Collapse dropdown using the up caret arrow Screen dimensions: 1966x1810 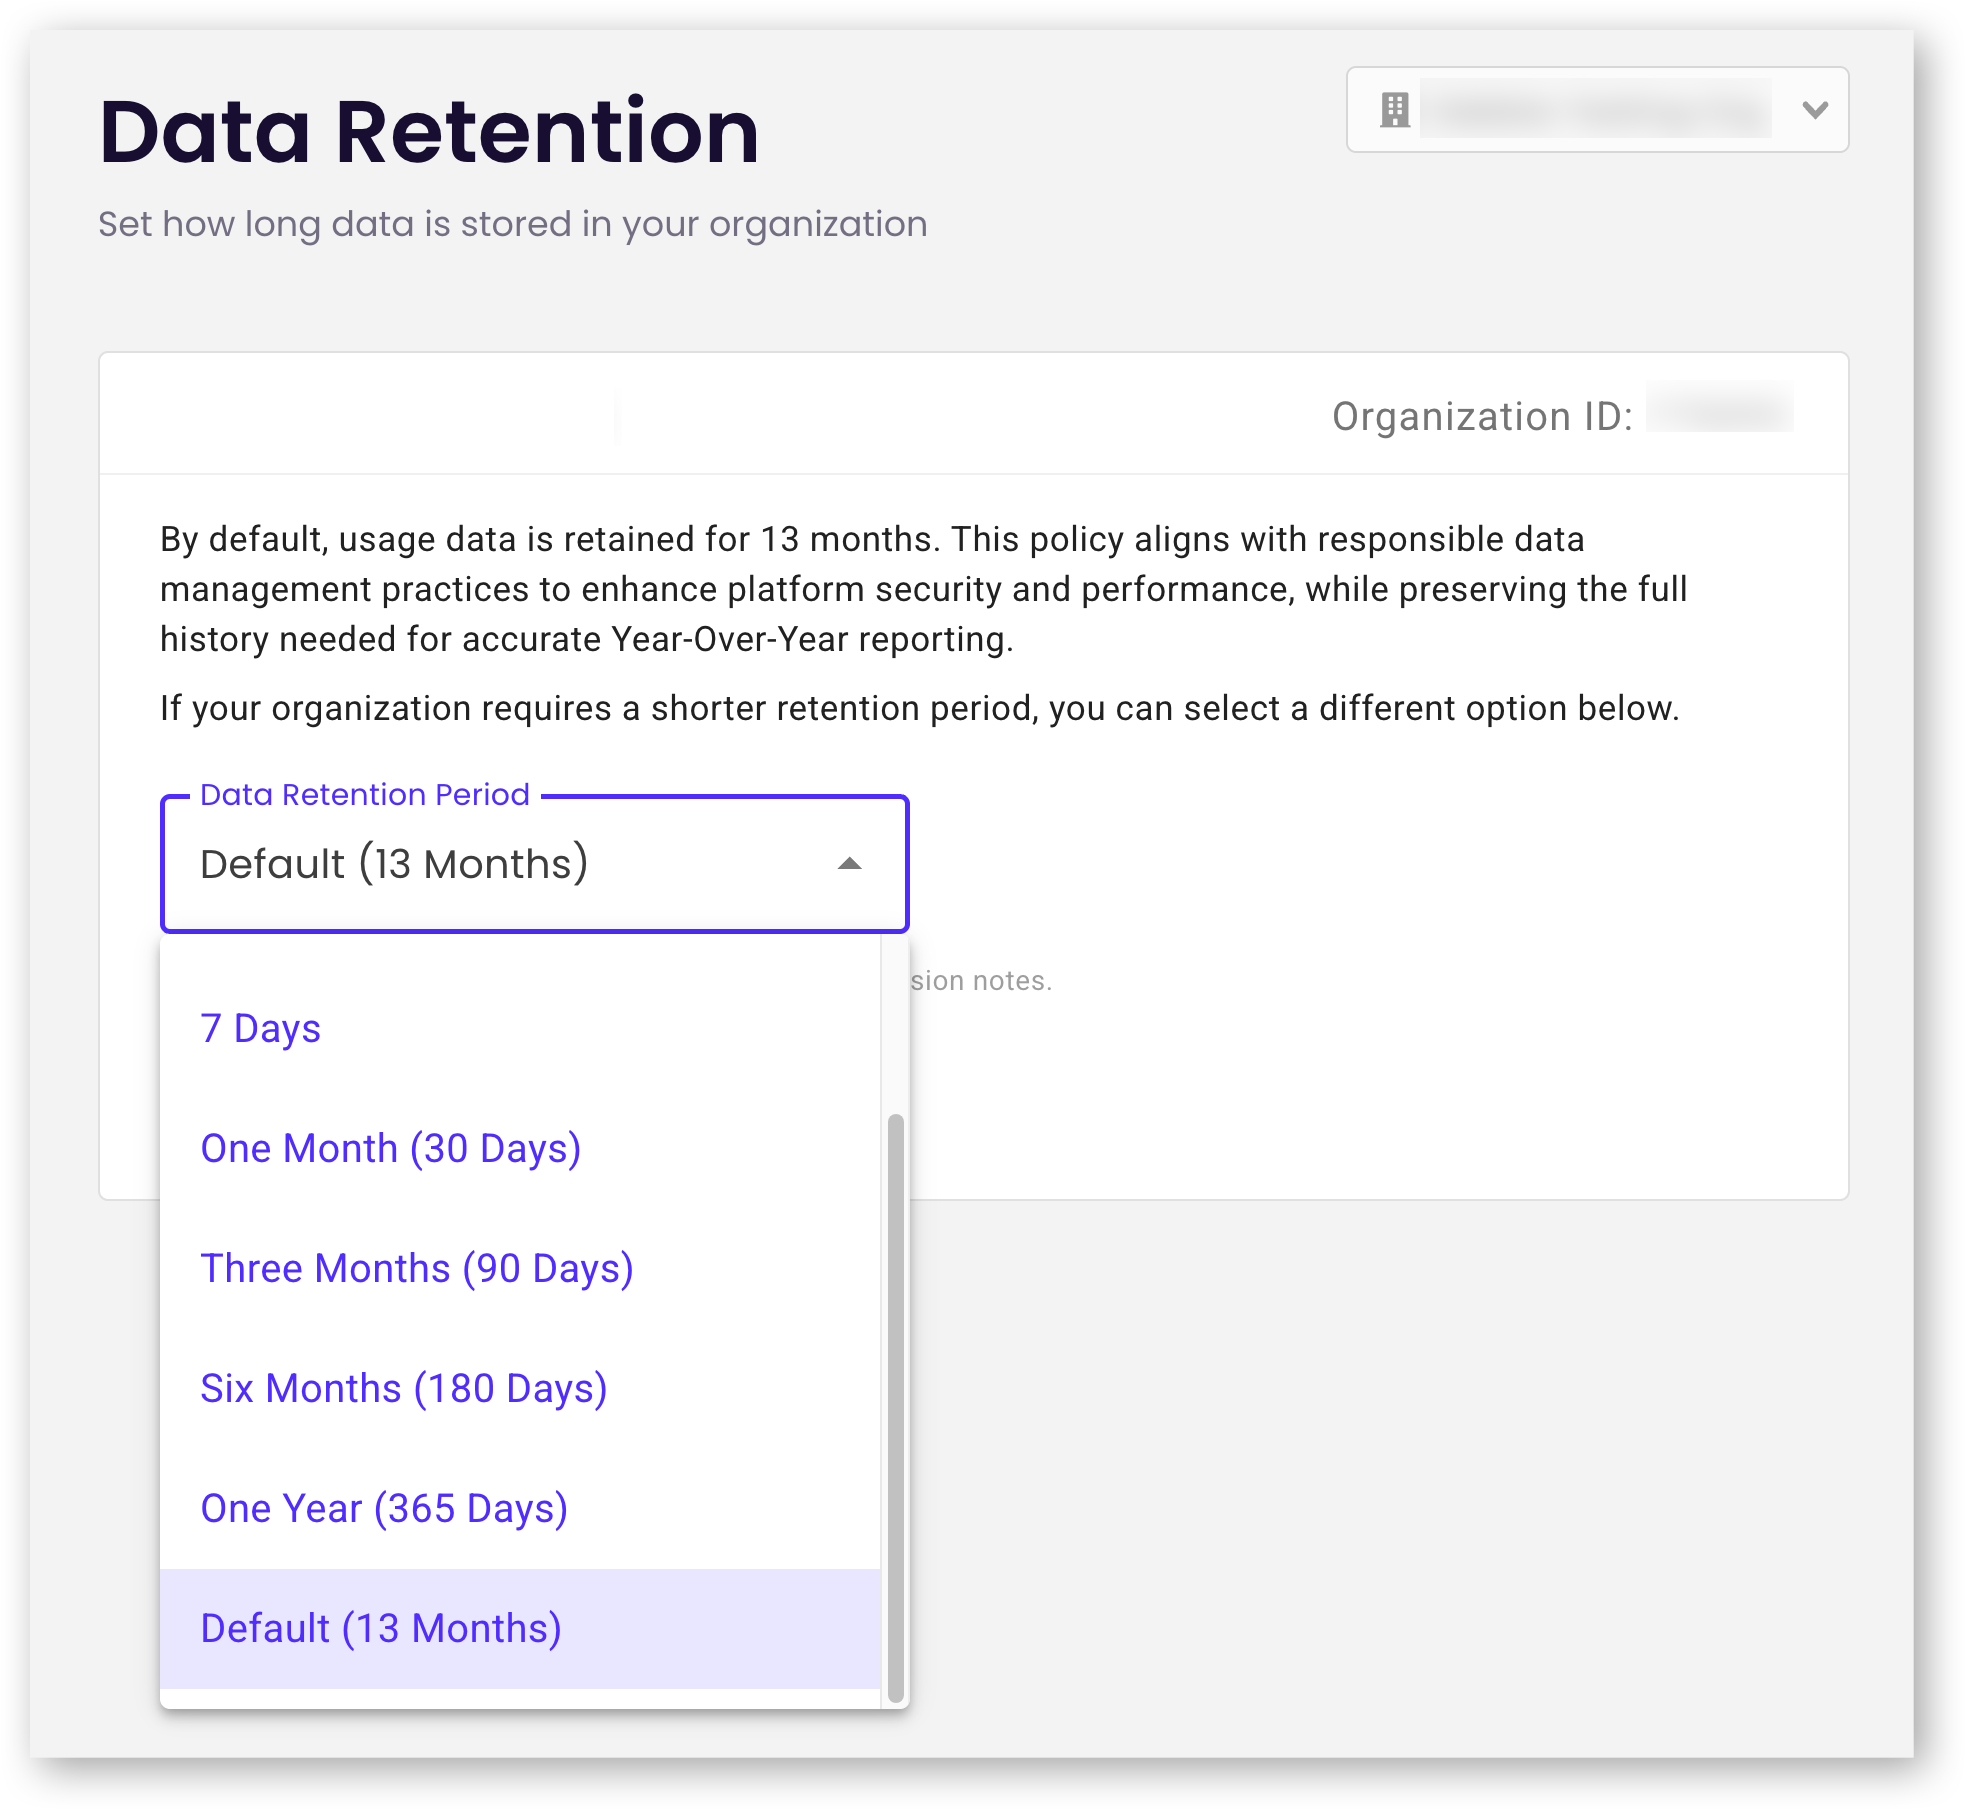(849, 864)
